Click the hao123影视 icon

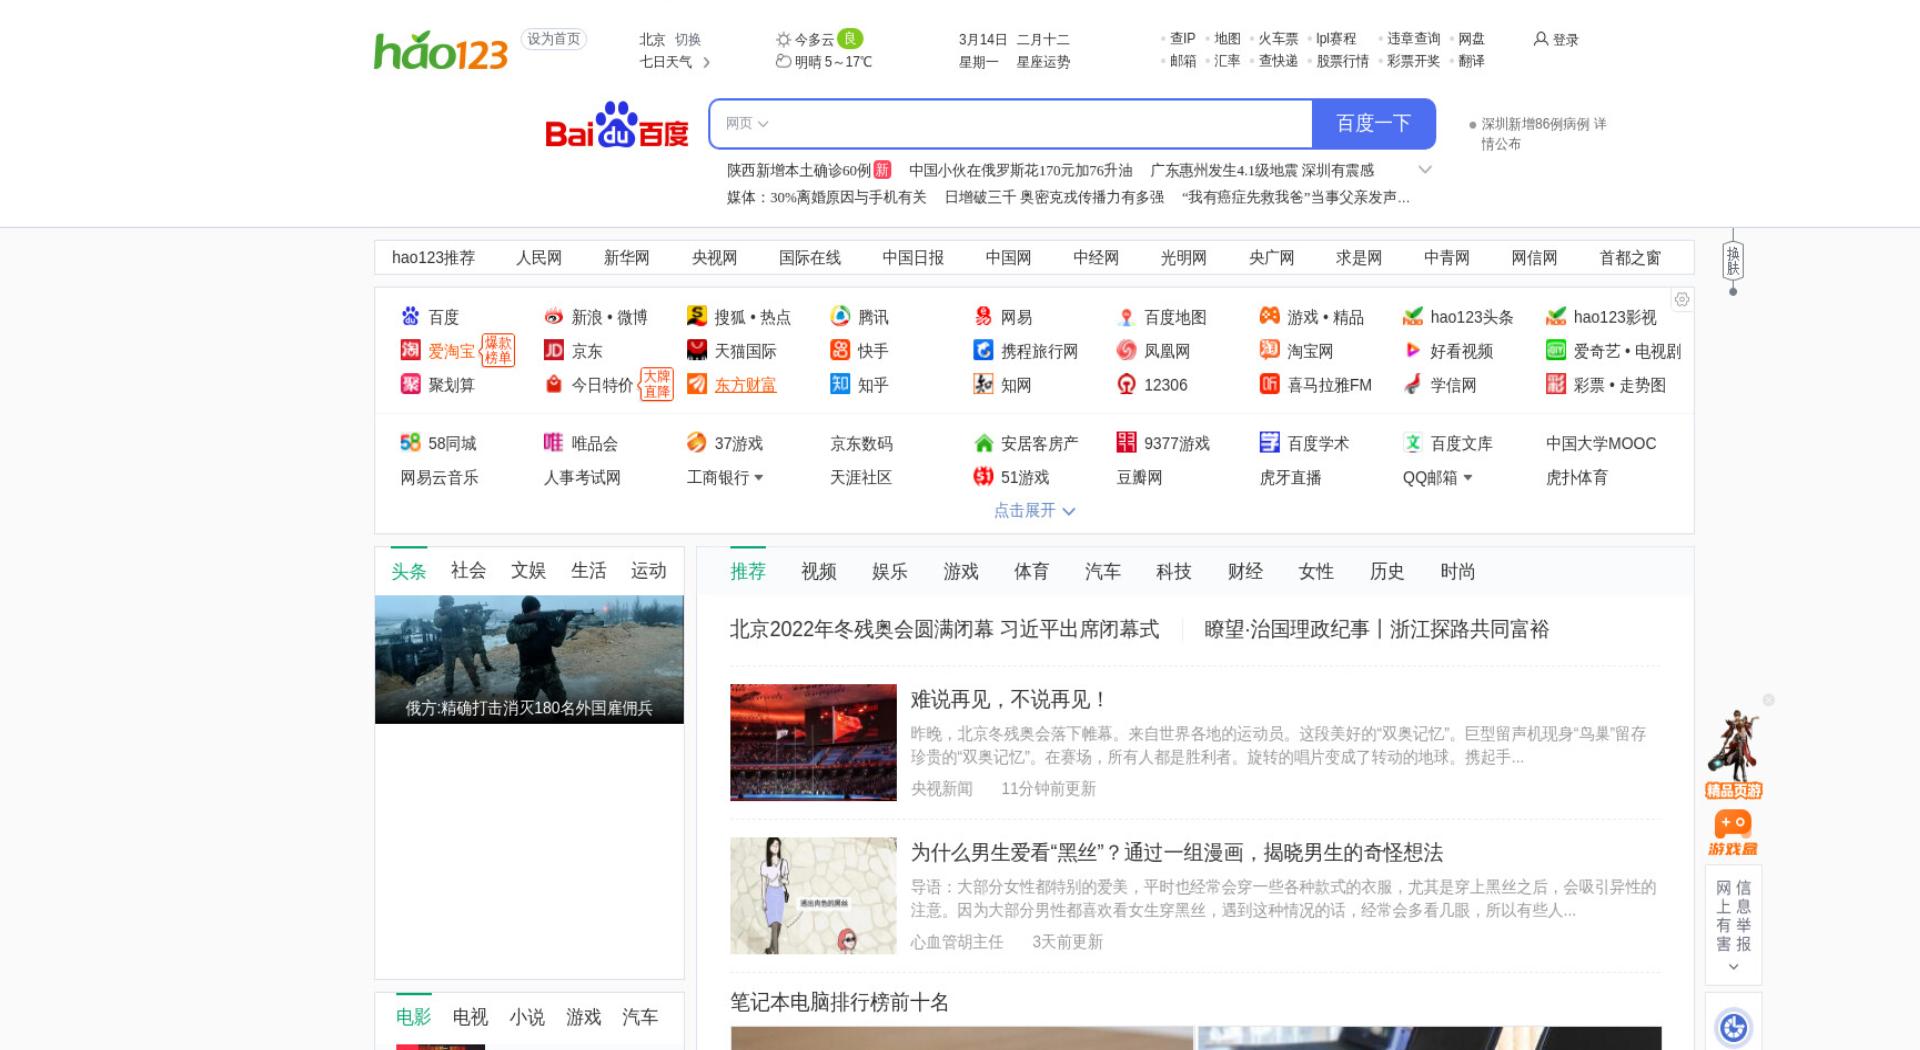coord(1555,317)
